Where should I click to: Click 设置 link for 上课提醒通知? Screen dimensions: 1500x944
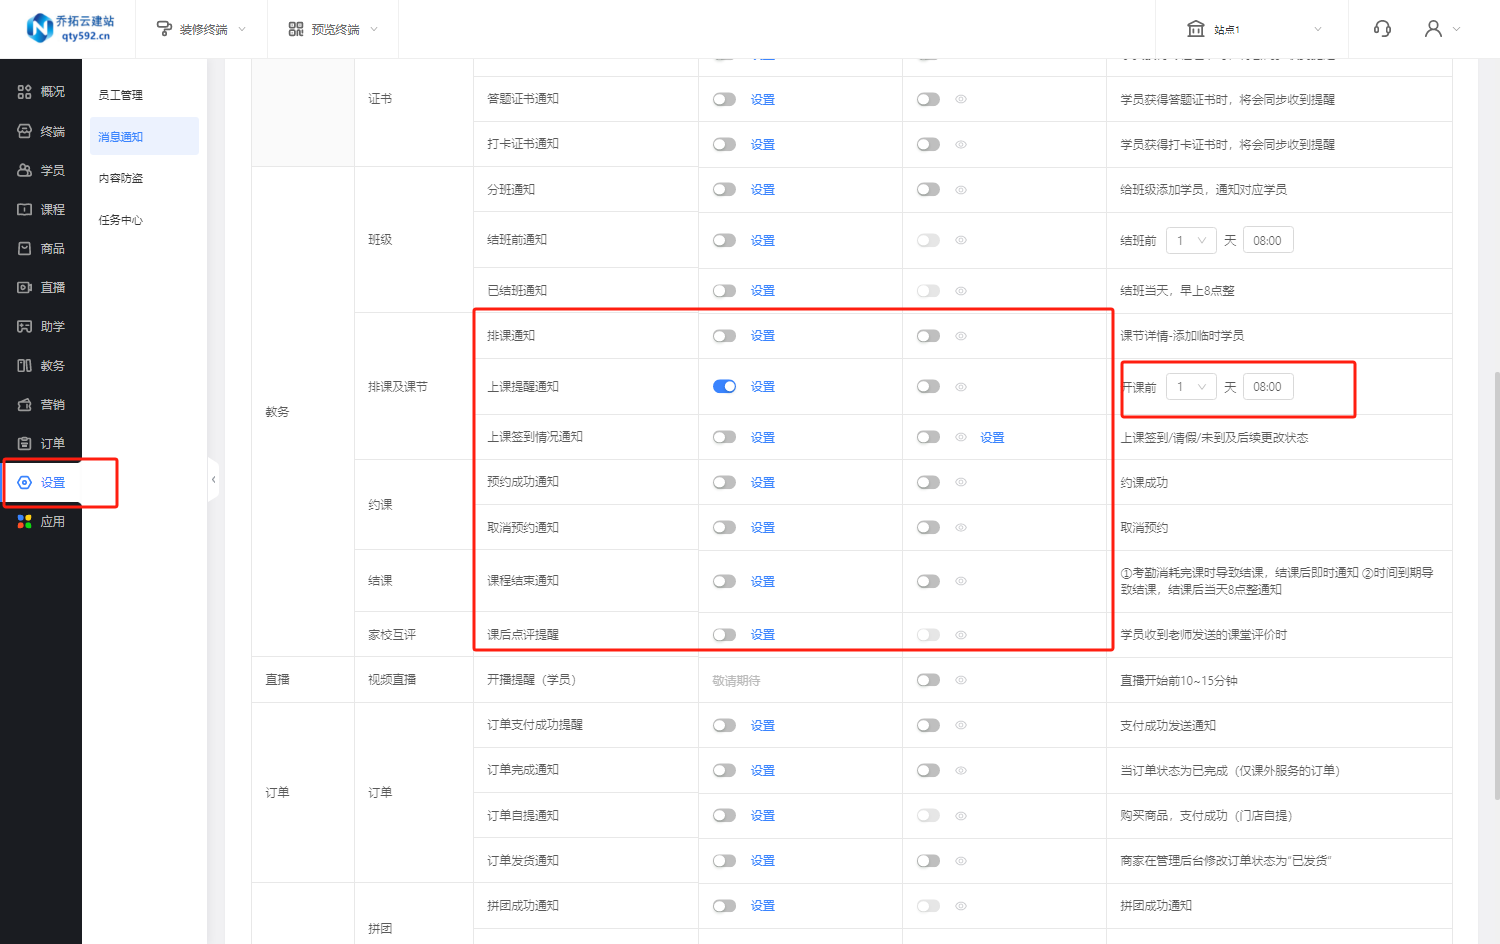point(763,386)
